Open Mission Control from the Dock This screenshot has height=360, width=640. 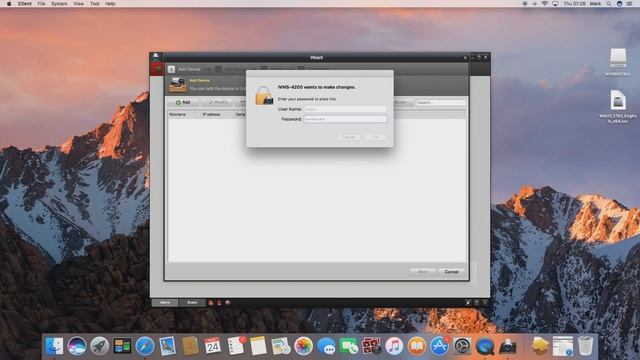(x=122, y=346)
